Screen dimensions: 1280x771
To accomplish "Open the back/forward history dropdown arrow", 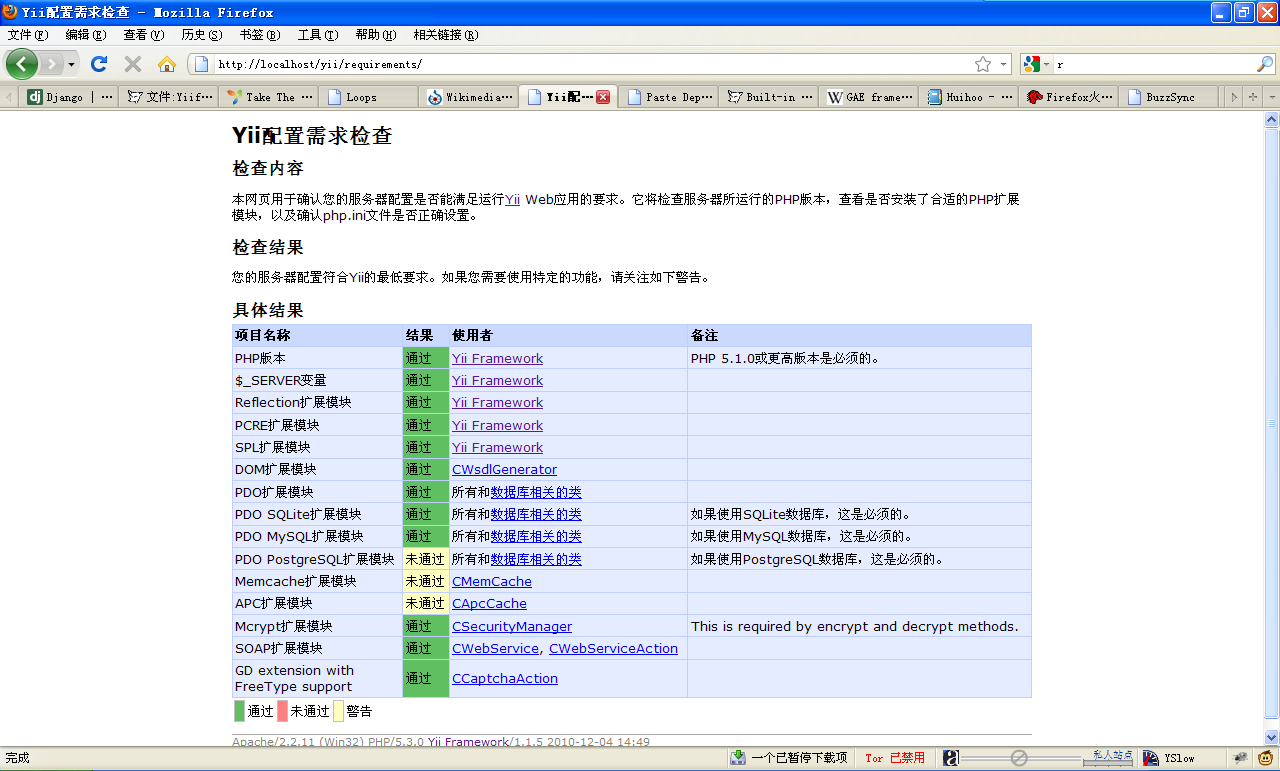I will tap(71, 64).
